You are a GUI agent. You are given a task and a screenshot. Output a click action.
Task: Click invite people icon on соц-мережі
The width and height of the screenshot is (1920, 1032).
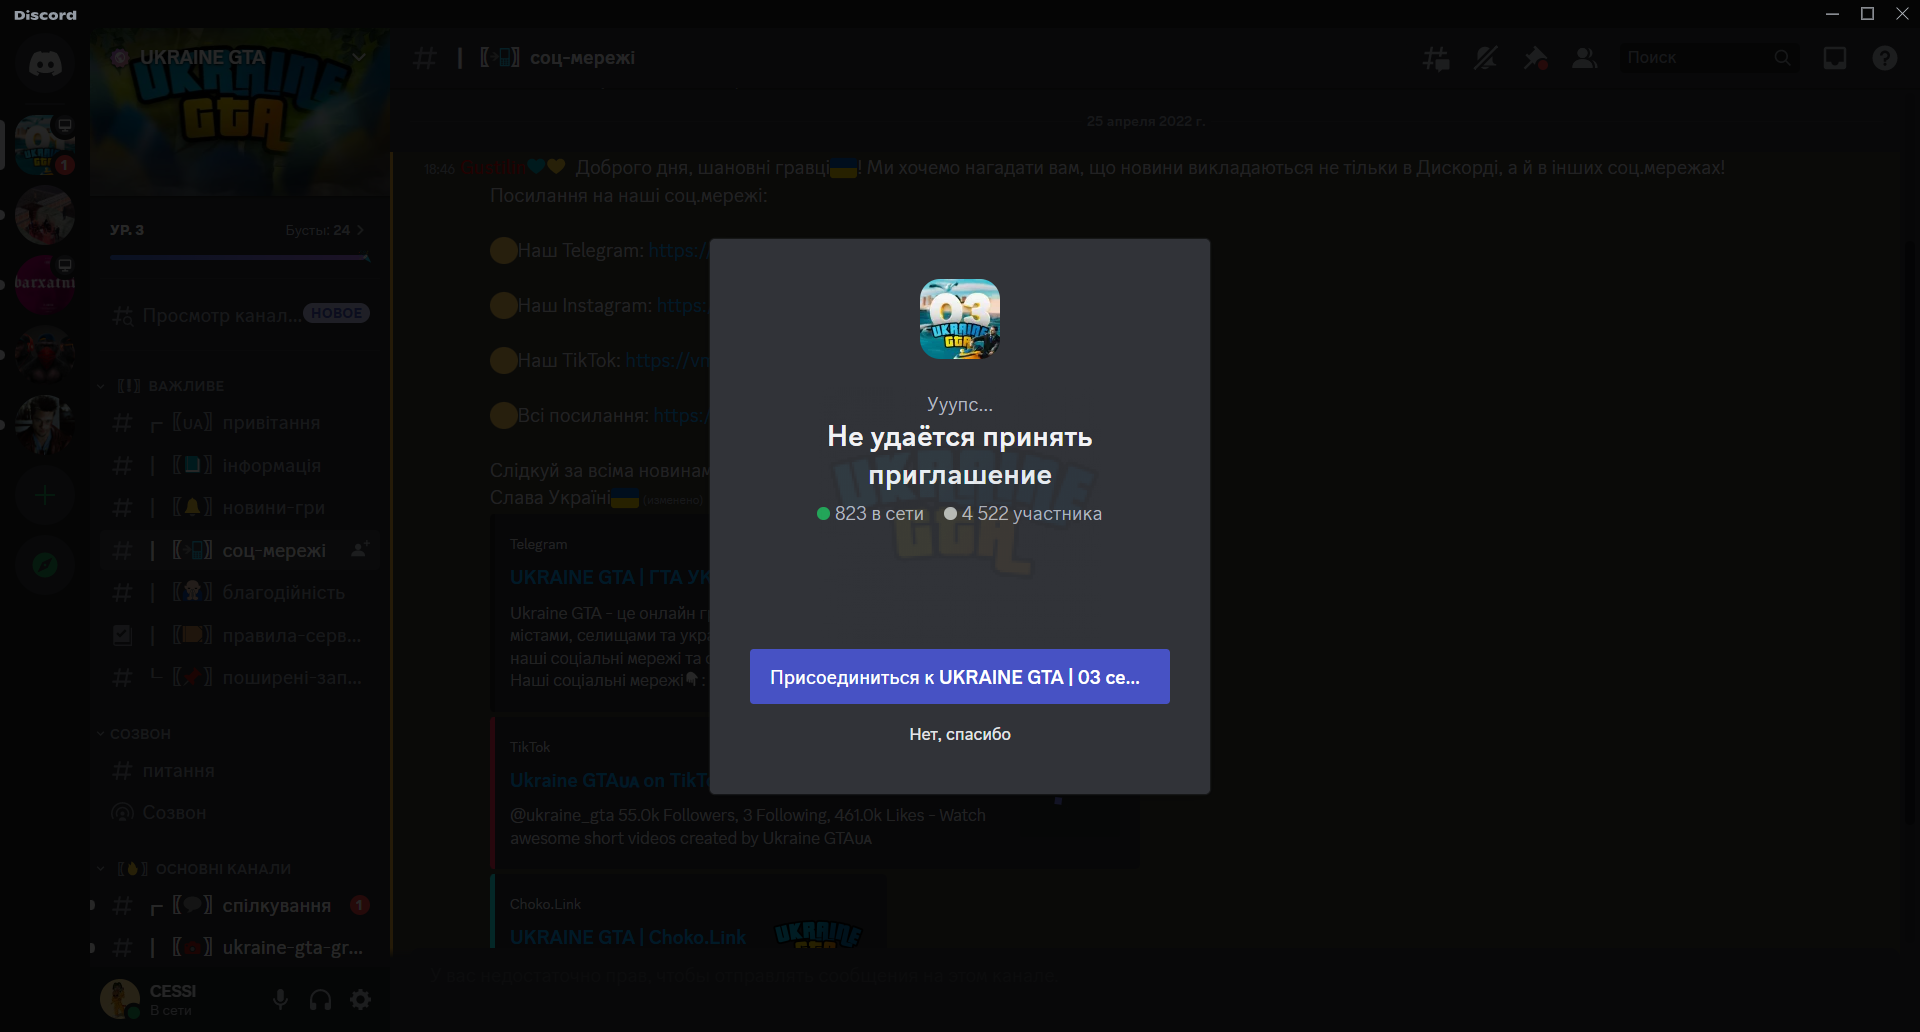pyautogui.click(x=360, y=550)
